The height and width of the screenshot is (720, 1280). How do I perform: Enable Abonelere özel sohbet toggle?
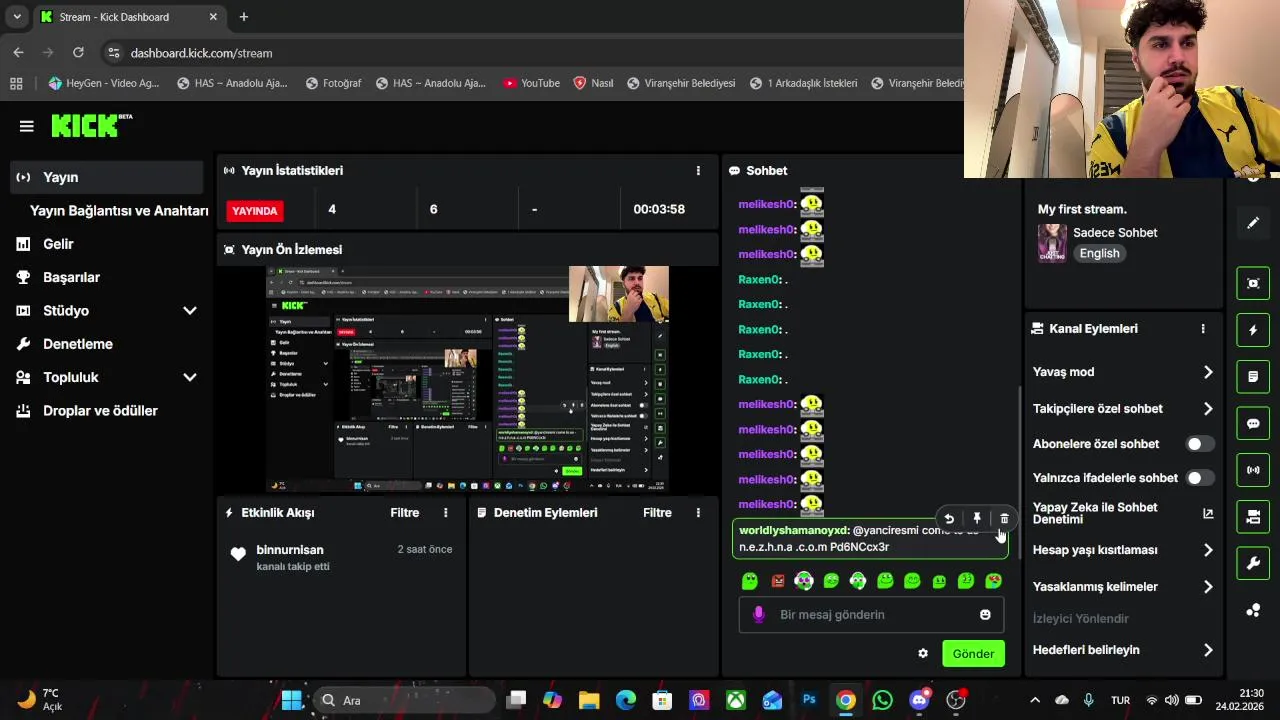tap(1199, 444)
